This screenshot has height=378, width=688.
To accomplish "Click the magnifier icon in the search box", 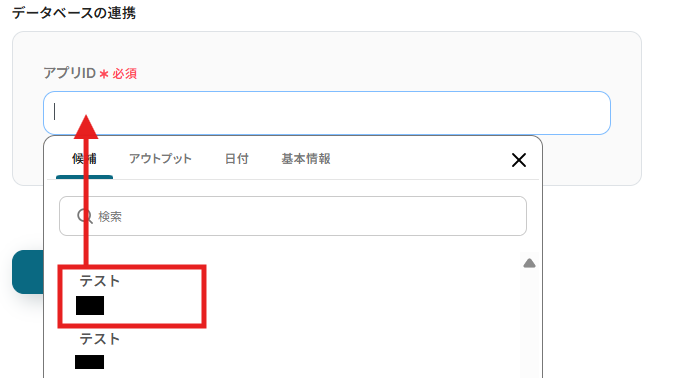I will pos(84,216).
